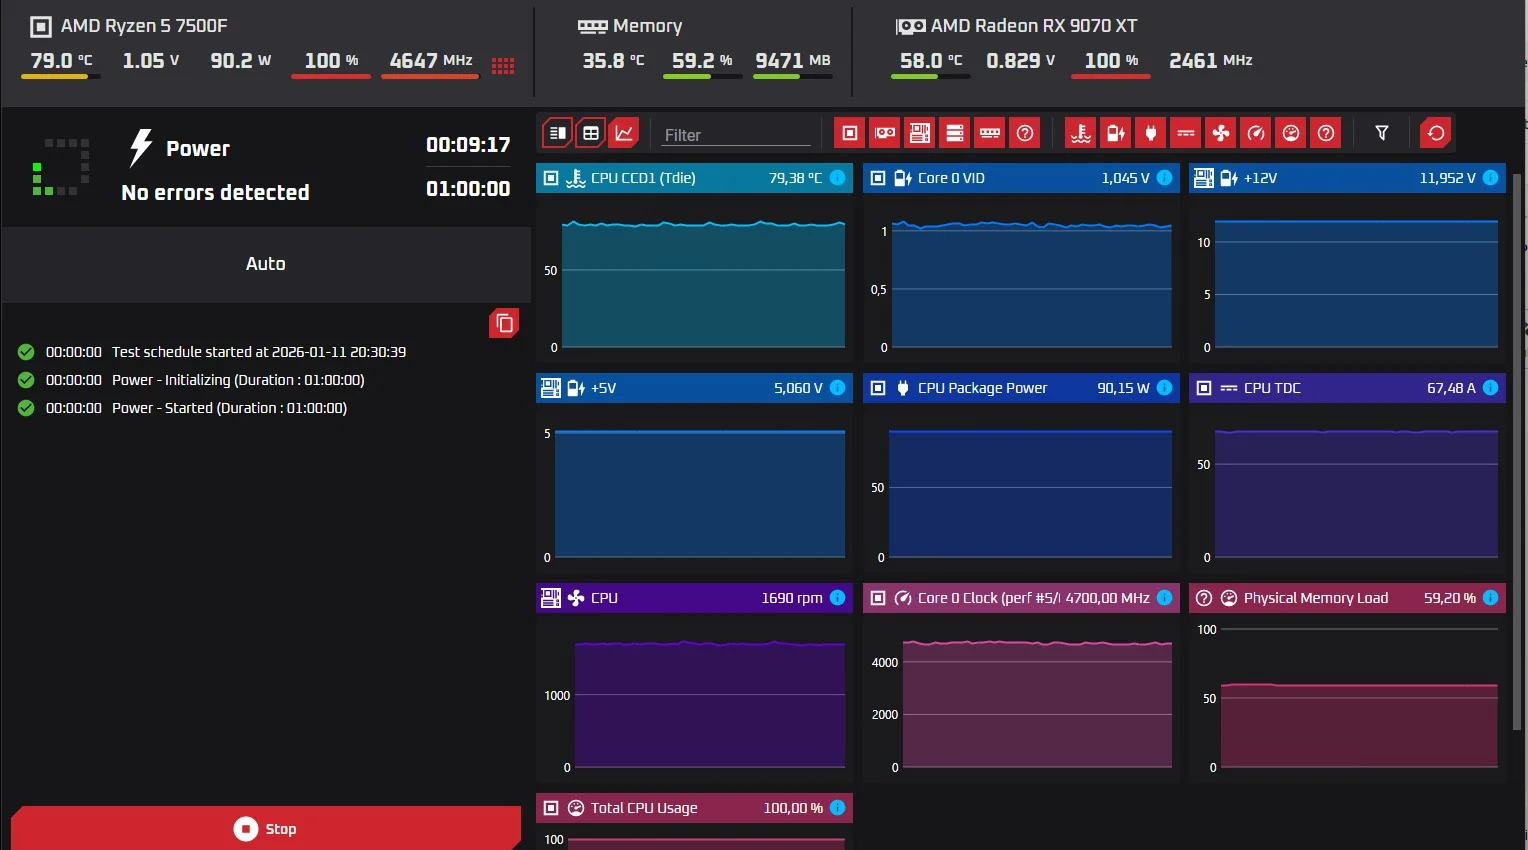
Task: Toggle the graphics card sensor filter
Action: click(885, 133)
